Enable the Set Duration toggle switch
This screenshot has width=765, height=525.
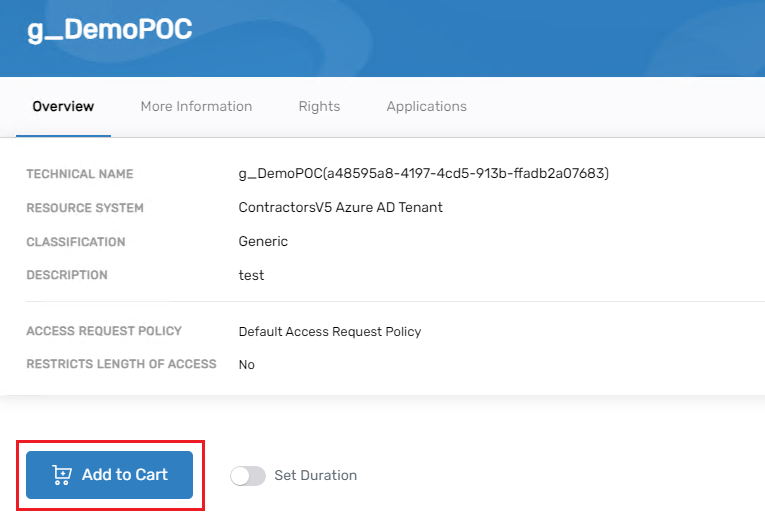(x=248, y=476)
